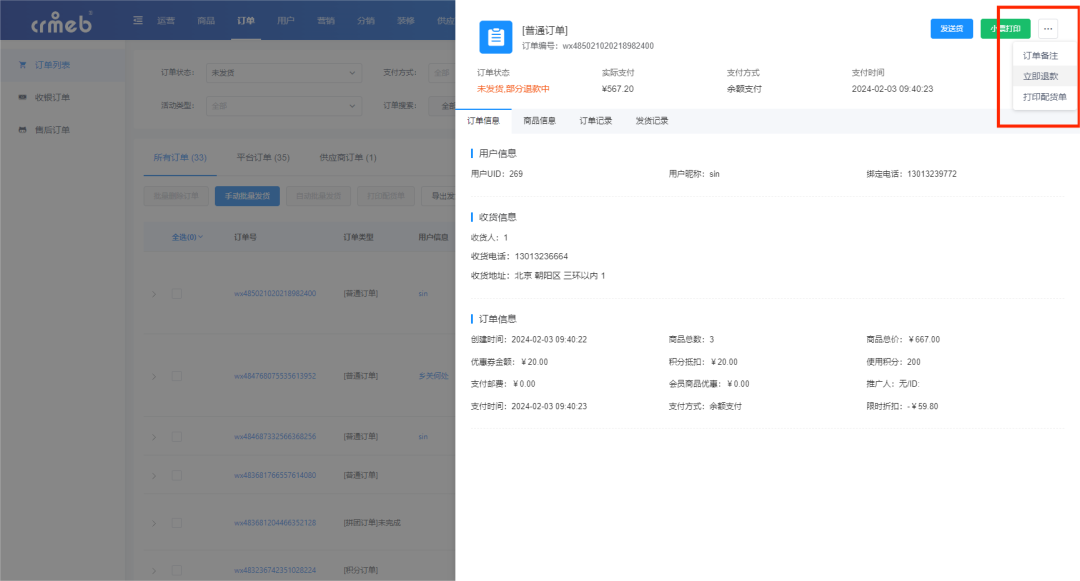Tick checkbox for order wx484687332566368256

(x=177, y=436)
